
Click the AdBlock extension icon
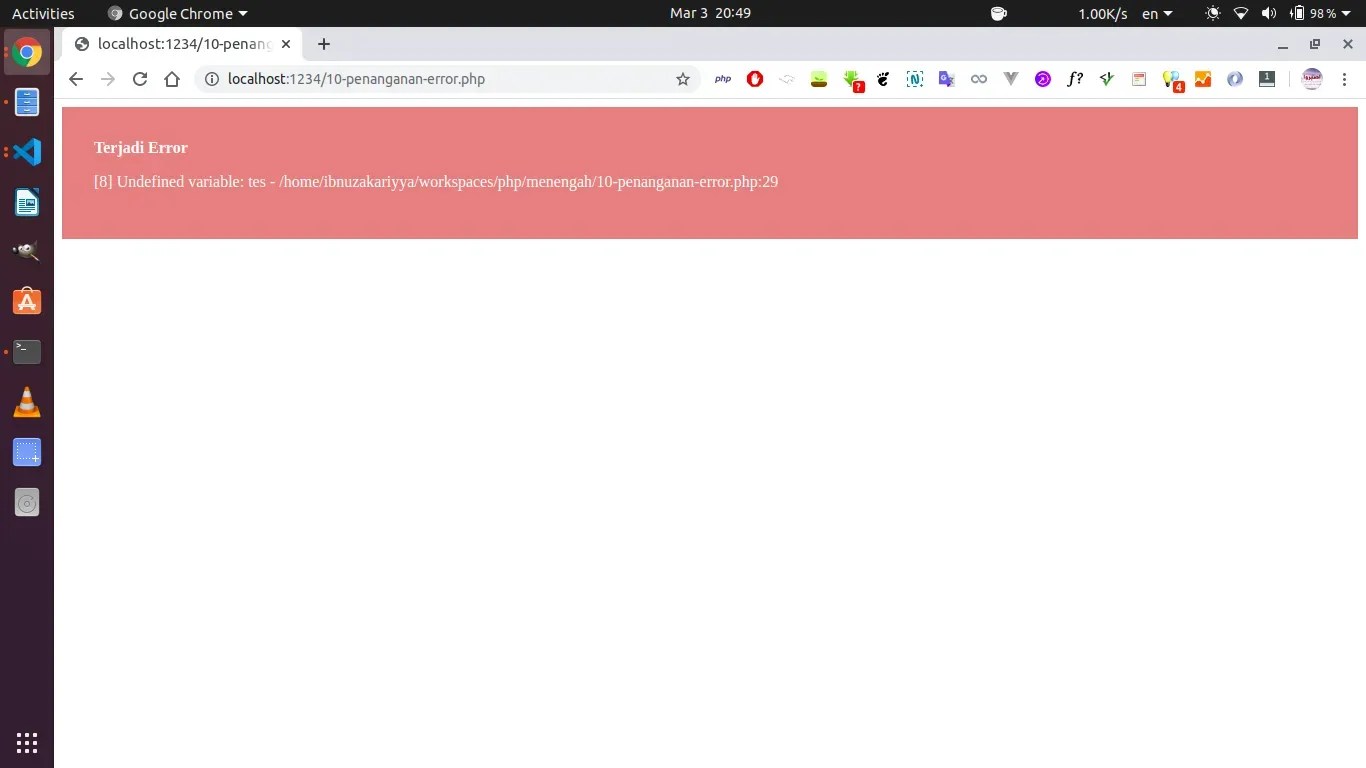click(754, 79)
